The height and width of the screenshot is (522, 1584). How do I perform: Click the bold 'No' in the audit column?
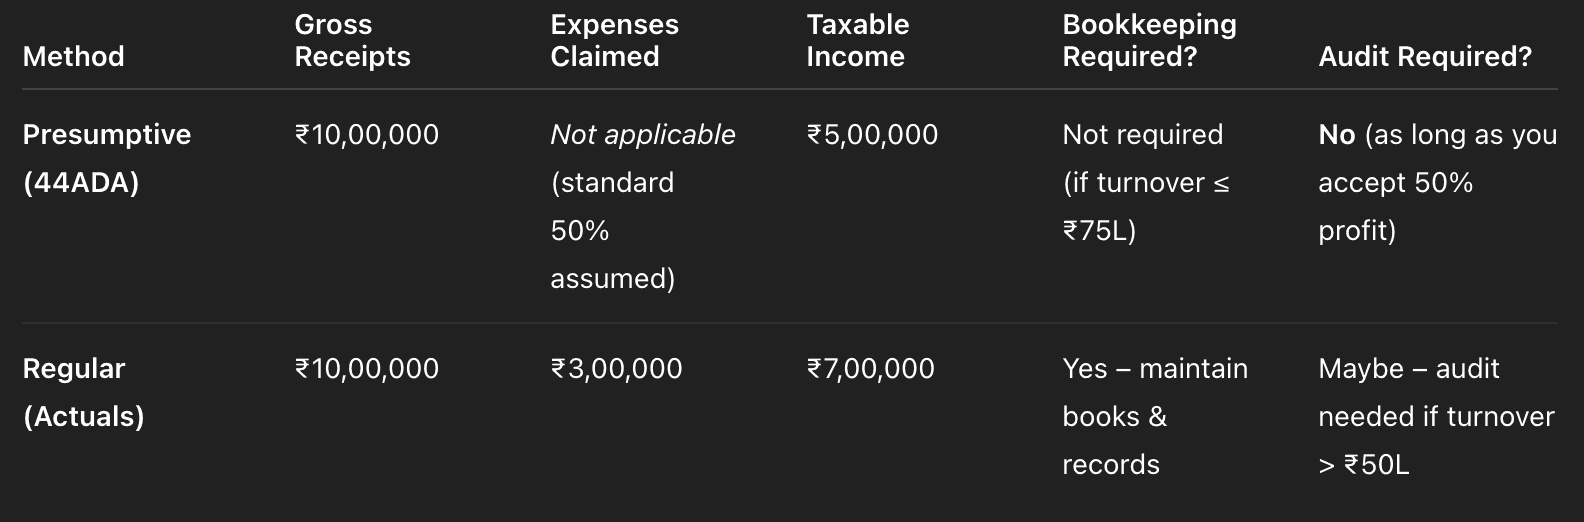pyautogui.click(x=1336, y=134)
